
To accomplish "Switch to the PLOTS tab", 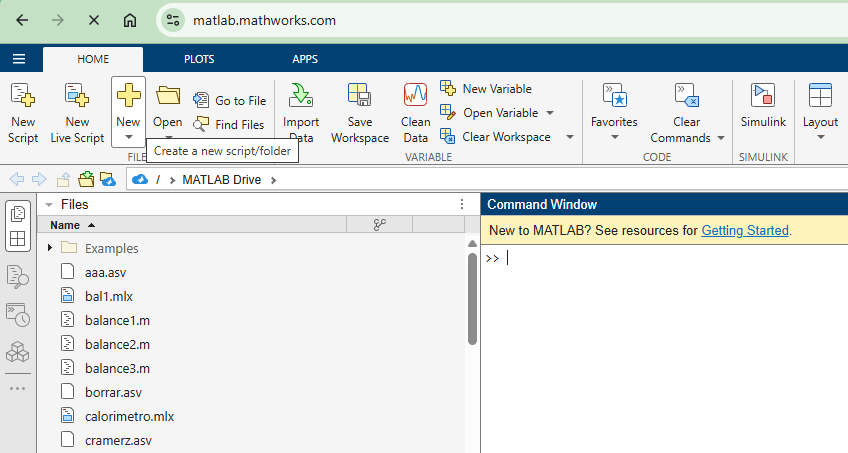I will [199, 59].
